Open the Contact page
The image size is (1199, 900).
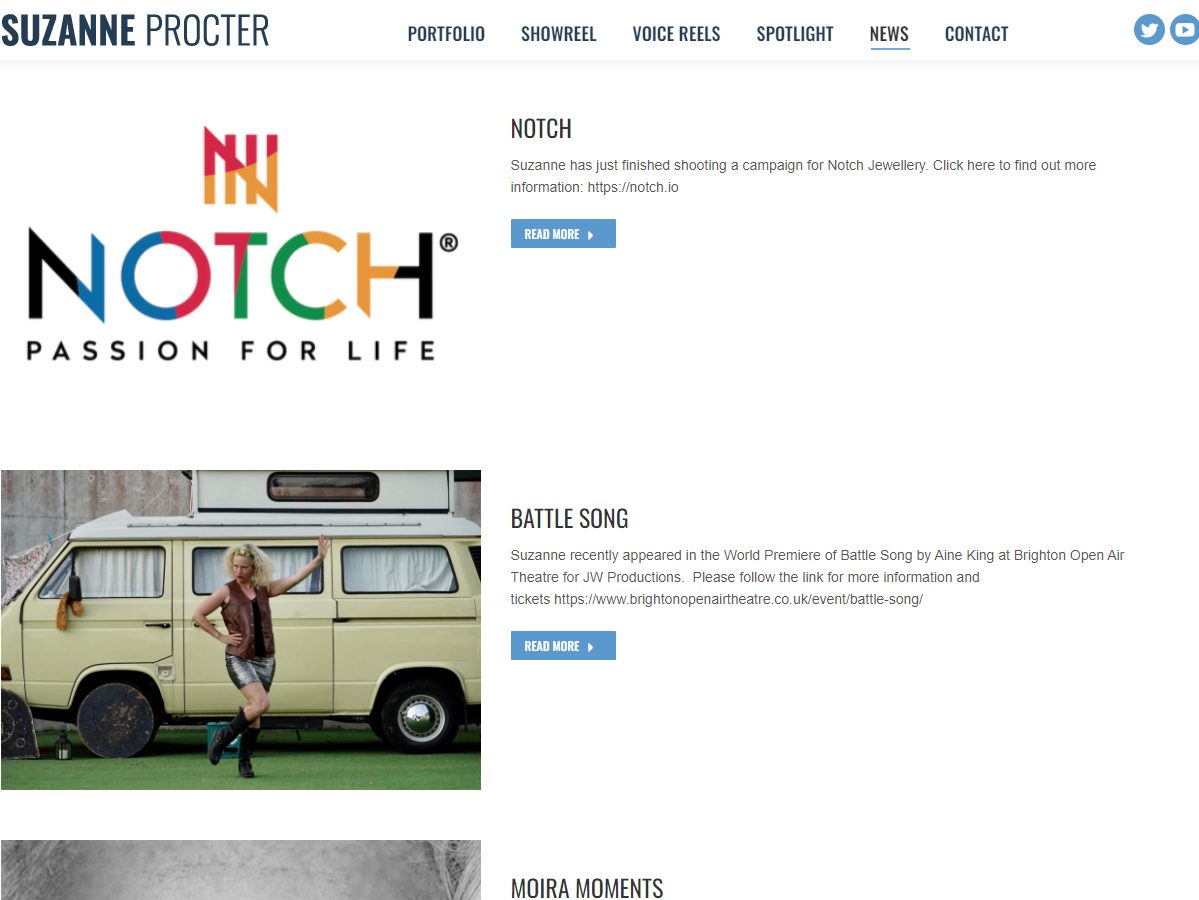tap(976, 34)
